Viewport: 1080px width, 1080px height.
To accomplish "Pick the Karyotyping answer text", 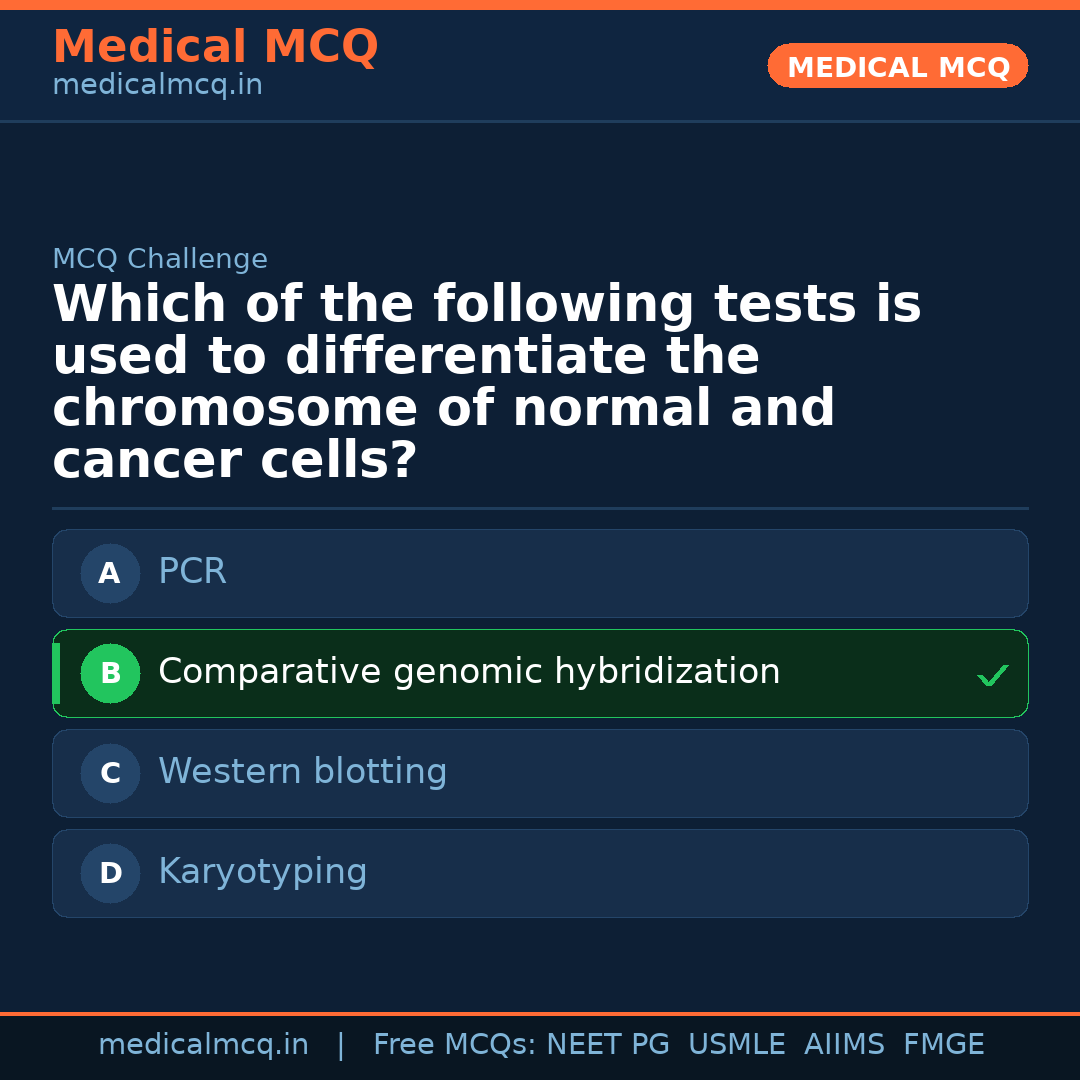I will click(262, 872).
